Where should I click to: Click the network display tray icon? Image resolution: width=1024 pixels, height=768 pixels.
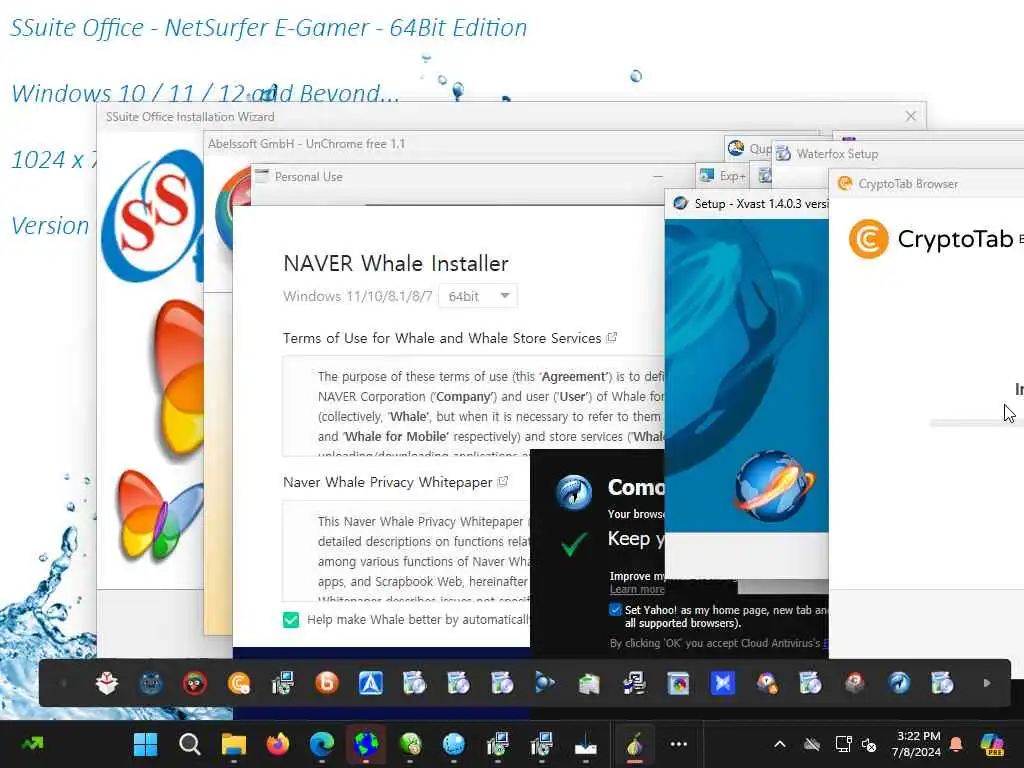tap(843, 744)
